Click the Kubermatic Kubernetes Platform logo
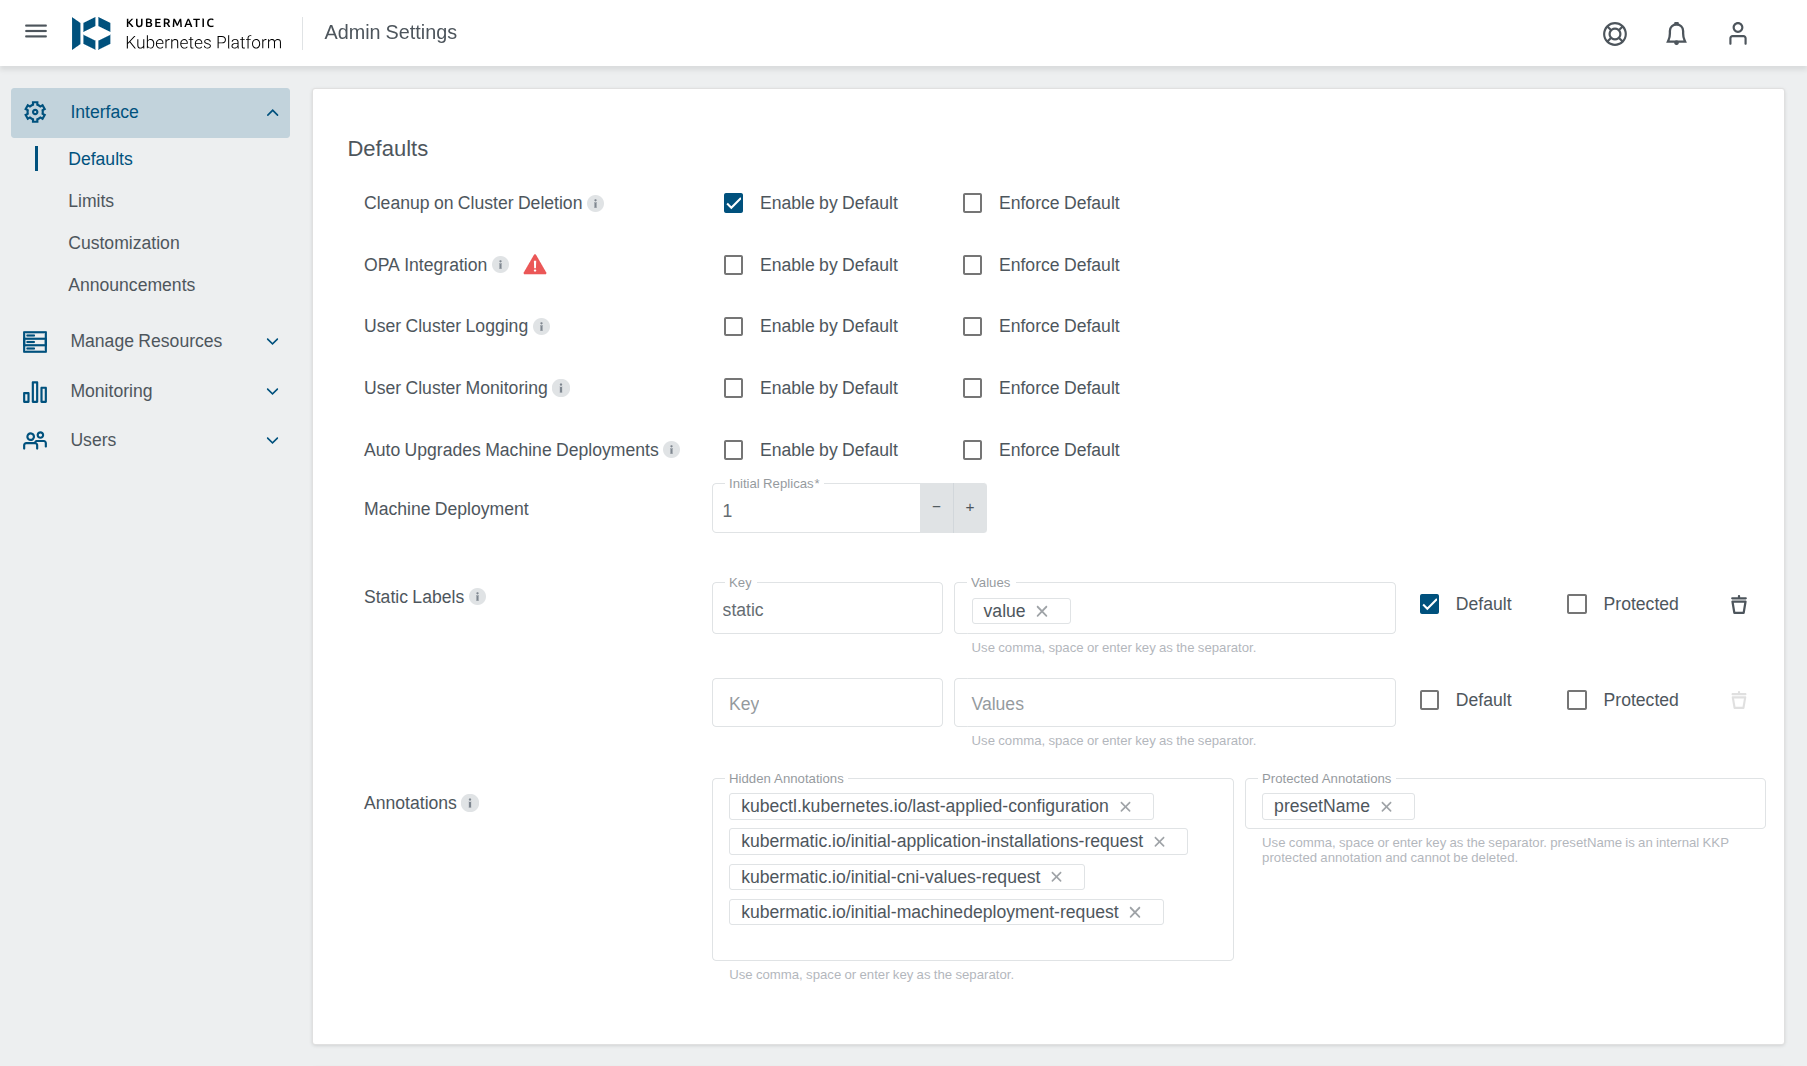The image size is (1807, 1066). click(x=177, y=32)
